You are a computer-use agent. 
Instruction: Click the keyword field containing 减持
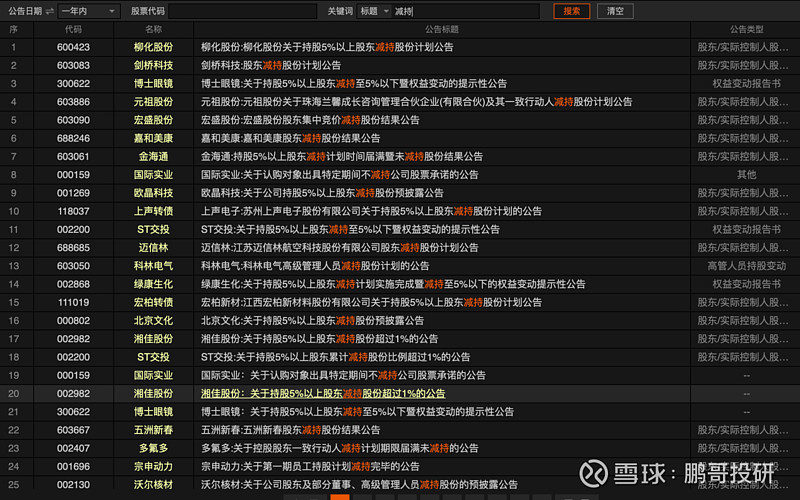466,11
